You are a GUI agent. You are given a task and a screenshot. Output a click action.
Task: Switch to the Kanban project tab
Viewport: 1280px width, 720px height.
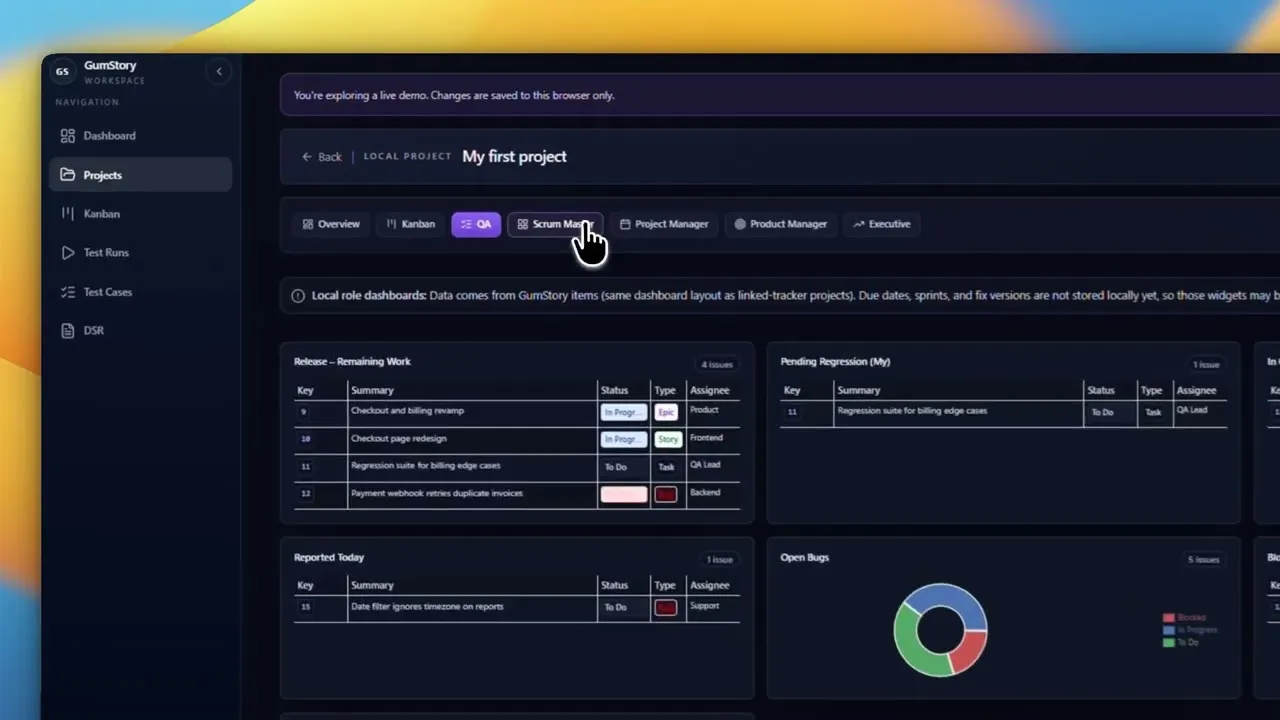[x=411, y=224]
